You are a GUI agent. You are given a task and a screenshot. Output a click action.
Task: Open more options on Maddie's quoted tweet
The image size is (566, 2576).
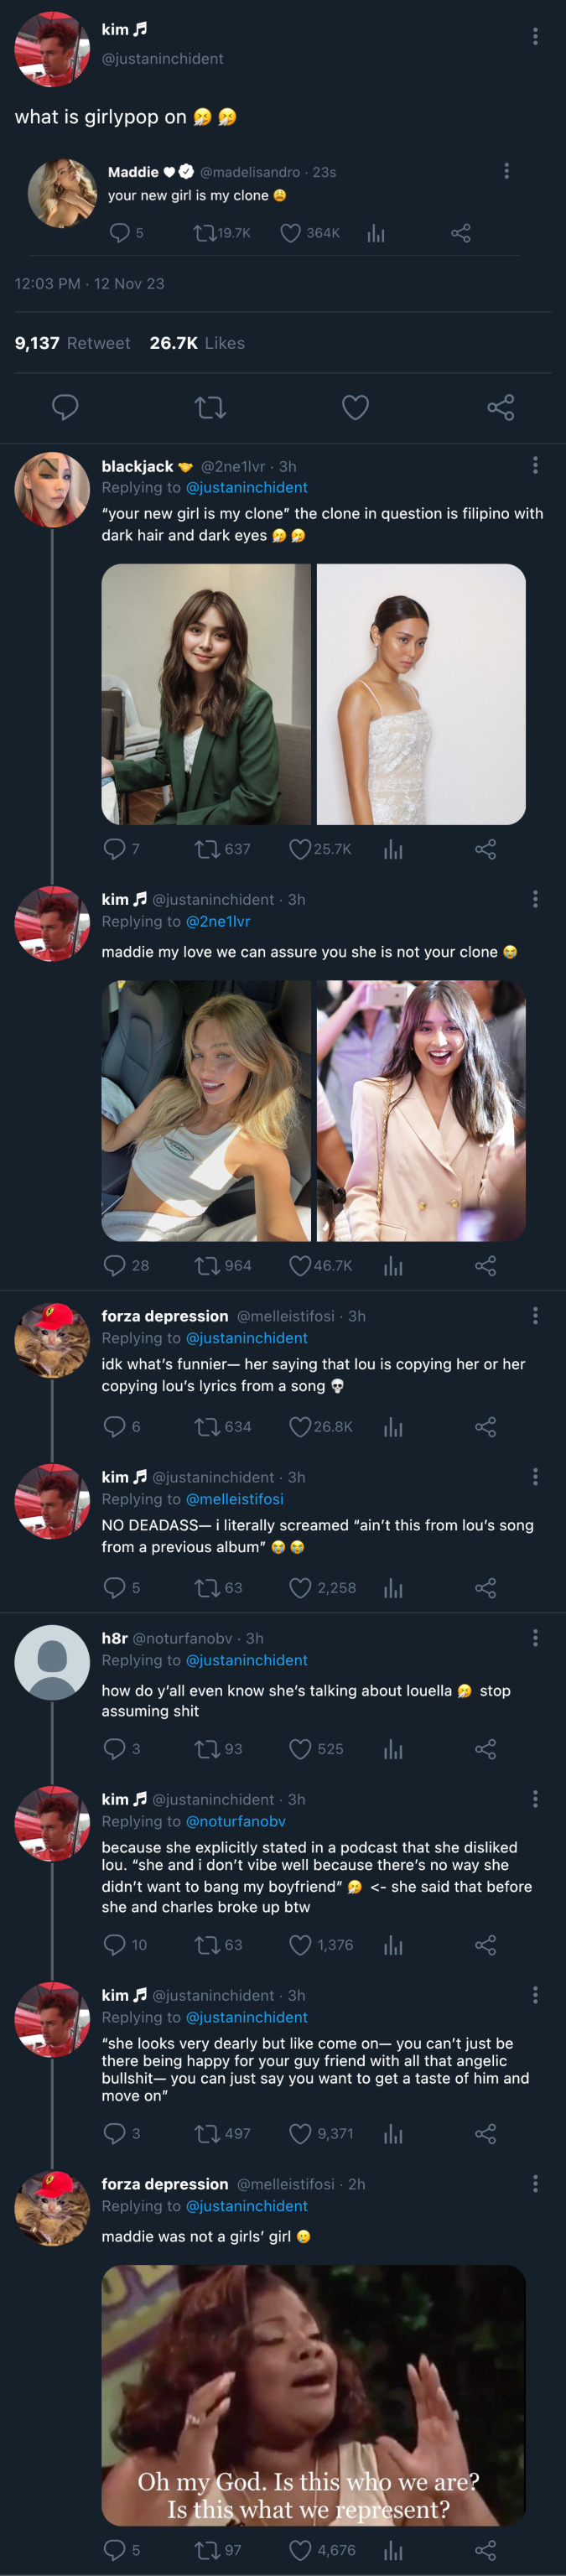pyautogui.click(x=506, y=171)
